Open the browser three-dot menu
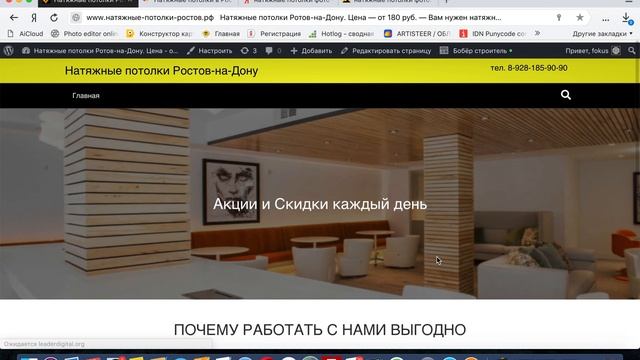Viewport: 640px width, 360px height. click(x=606, y=19)
